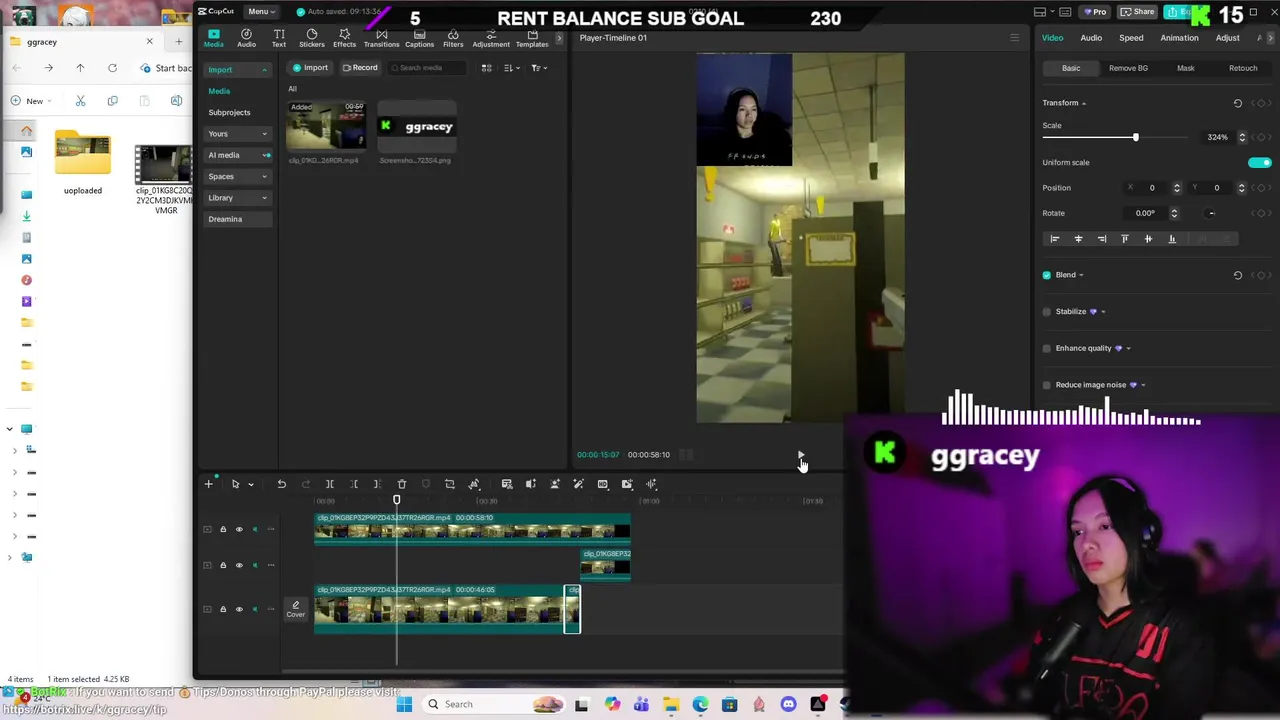Open the Transitions tab
Image resolution: width=1280 pixels, height=720 pixels.
click(x=381, y=38)
